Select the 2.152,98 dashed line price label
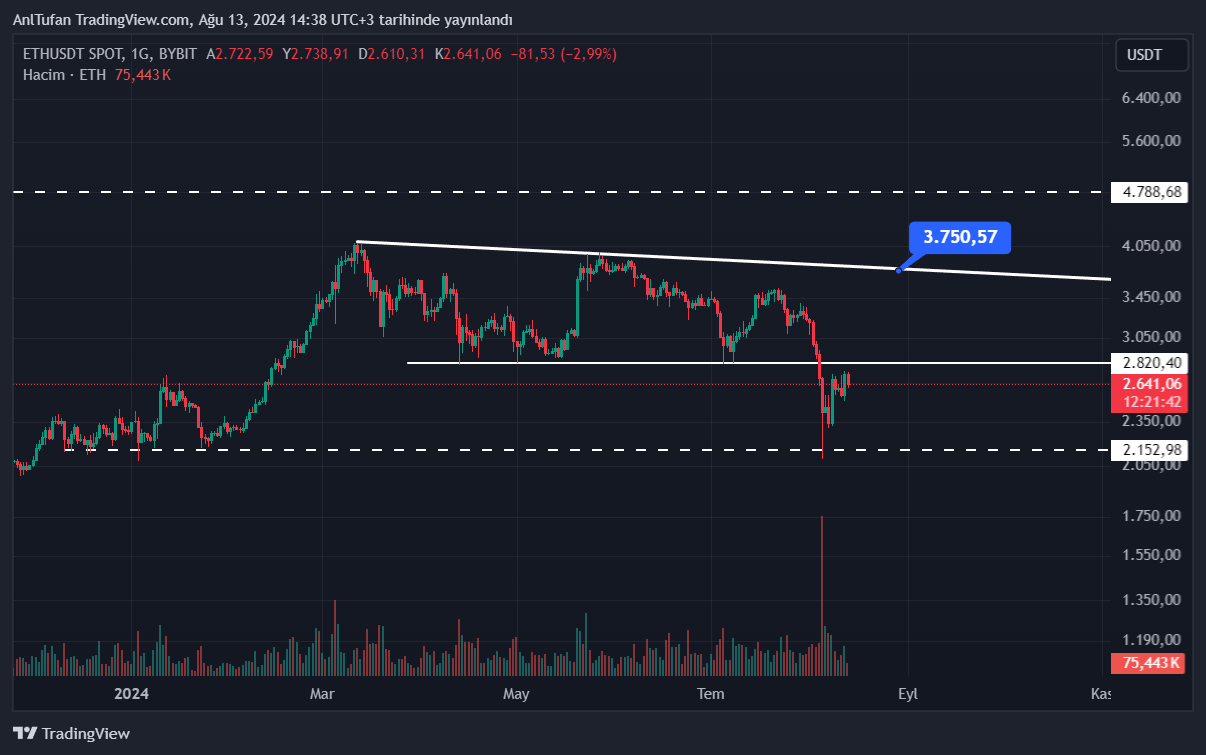Screen dimensions: 1206x755 1152,451
